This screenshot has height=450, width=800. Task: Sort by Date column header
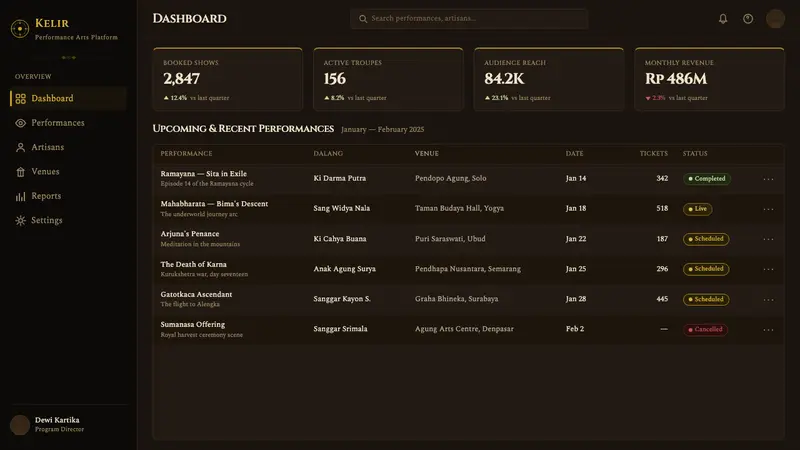pyautogui.click(x=574, y=154)
